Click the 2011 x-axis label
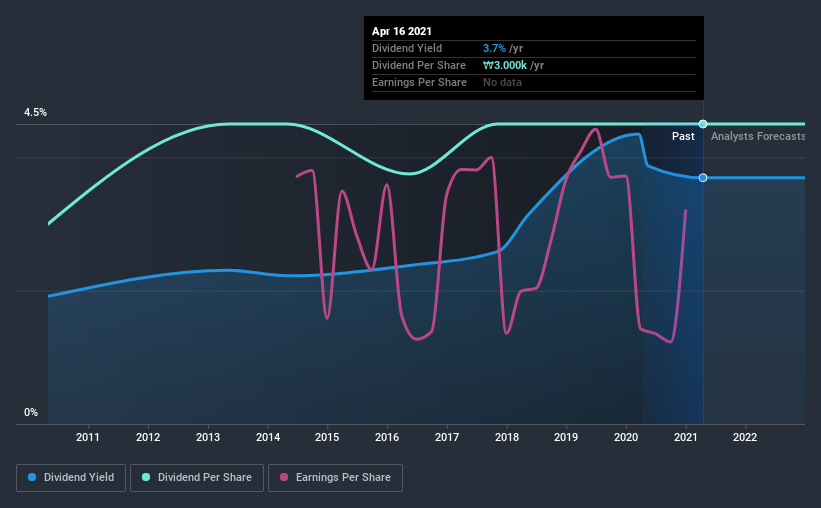 point(88,437)
